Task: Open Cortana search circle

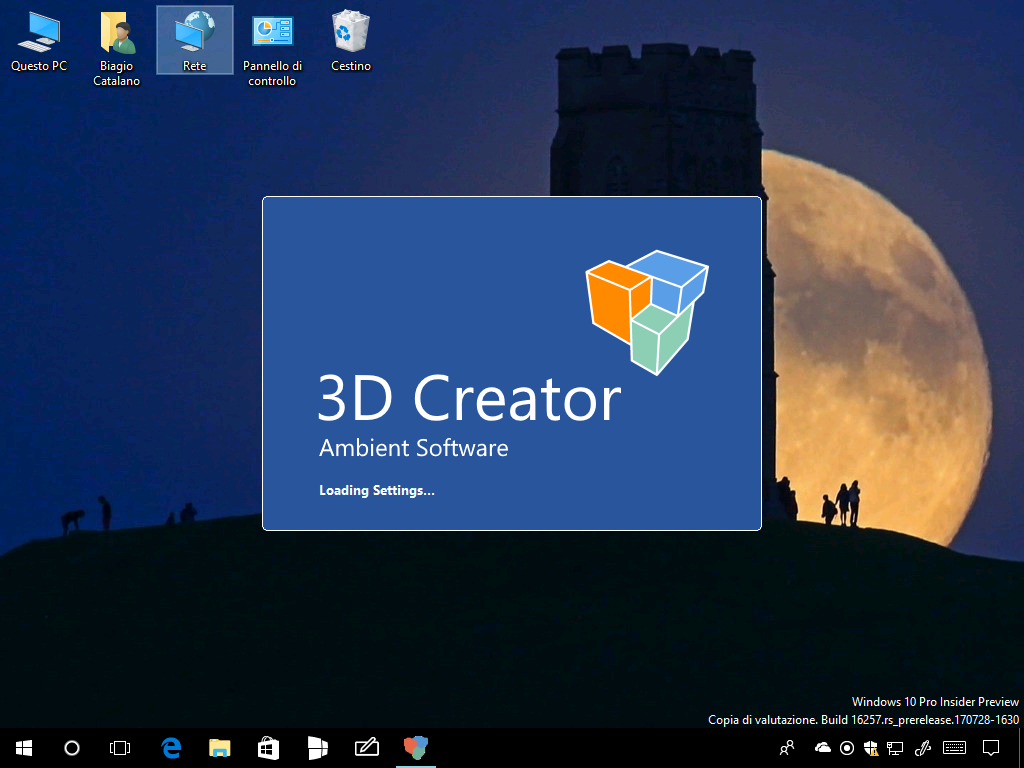Action: pyautogui.click(x=72, y=748)
